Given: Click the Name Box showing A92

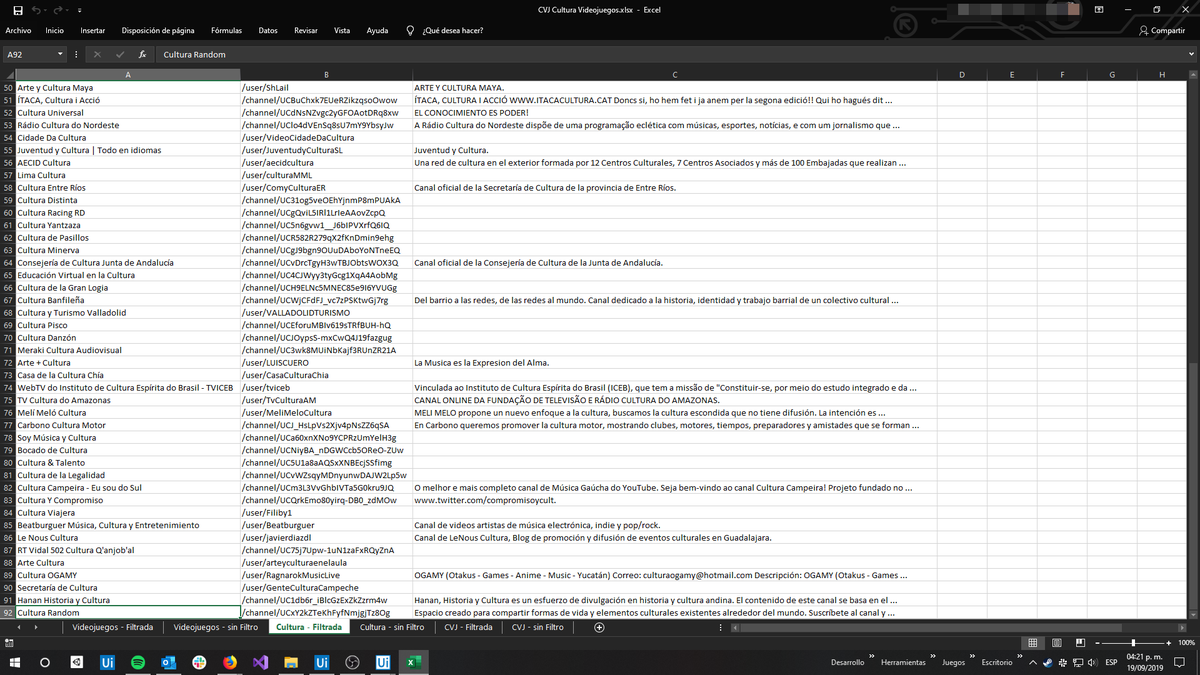Looking at the screenshot, I should (x=28, y=54).
